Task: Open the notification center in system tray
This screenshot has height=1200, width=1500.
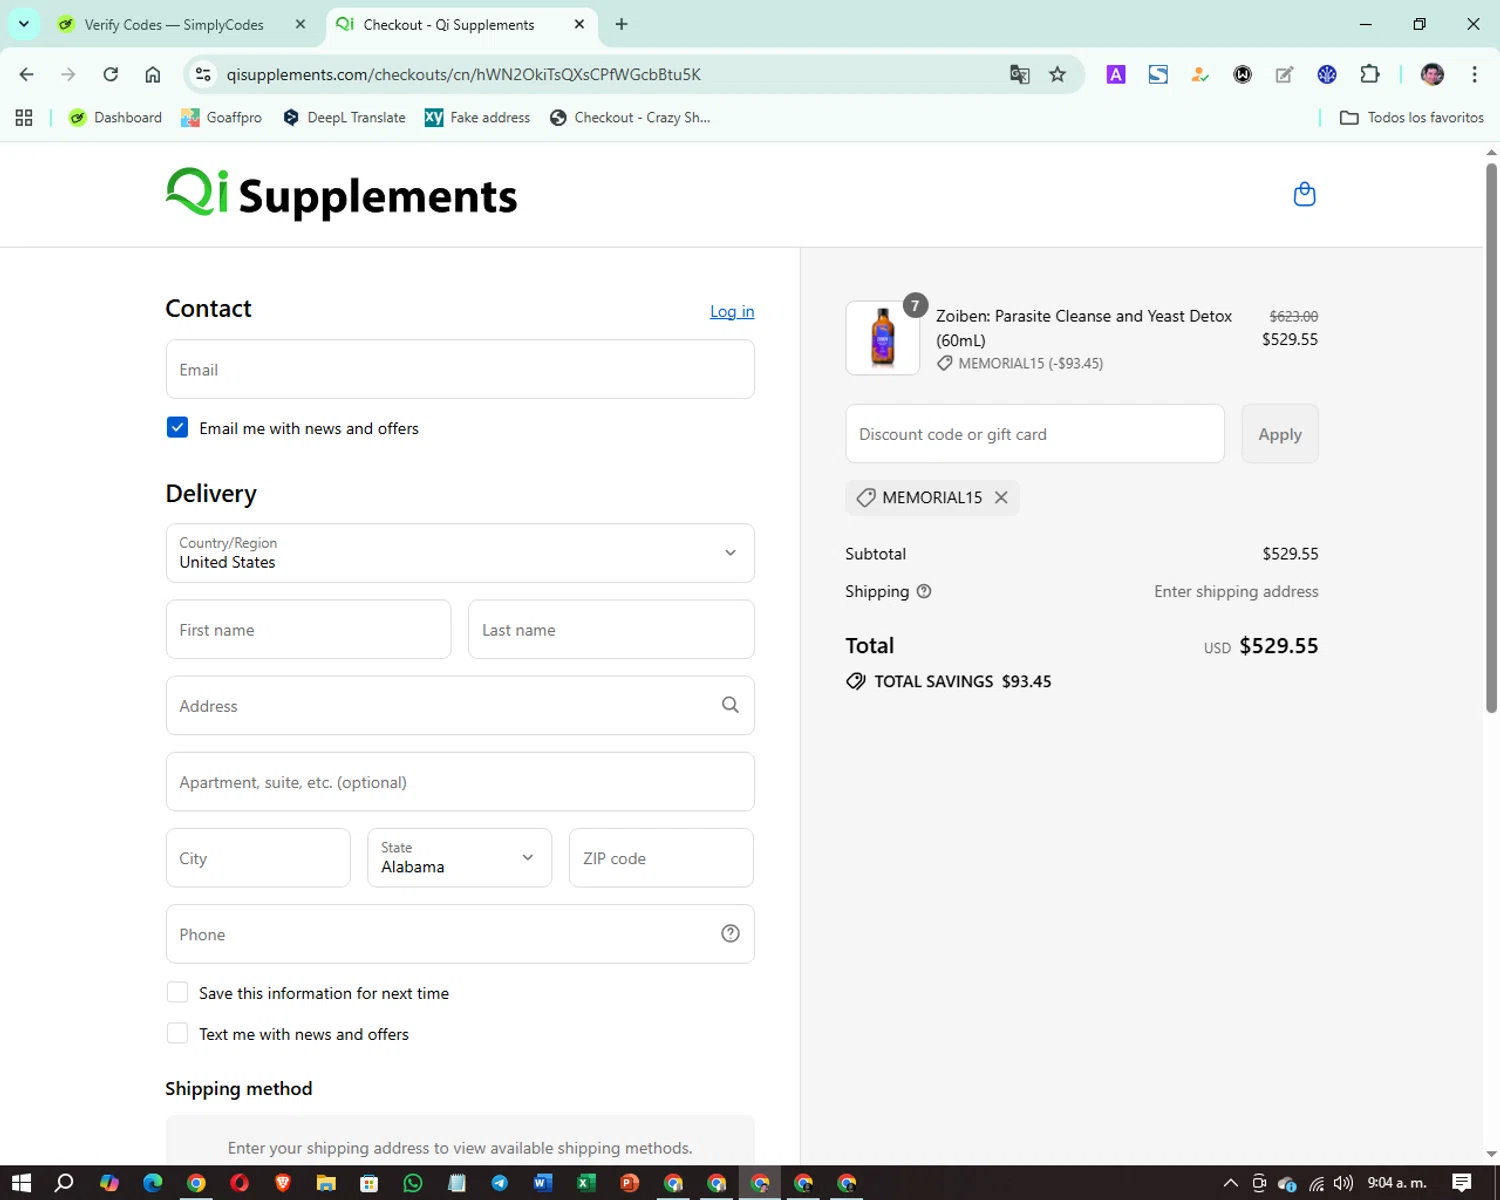Action: pyautogui.click(x=1461, y=1183)
